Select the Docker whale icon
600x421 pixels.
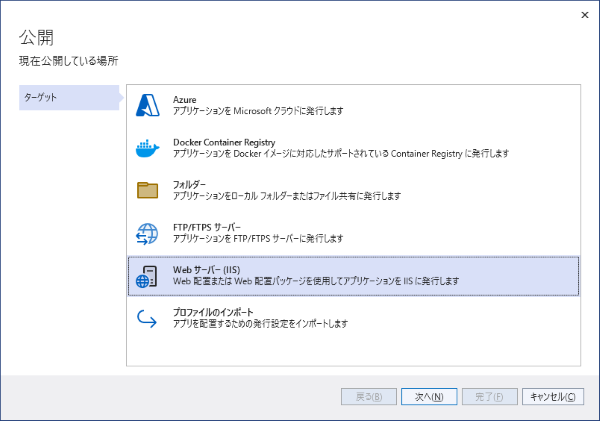147,148
